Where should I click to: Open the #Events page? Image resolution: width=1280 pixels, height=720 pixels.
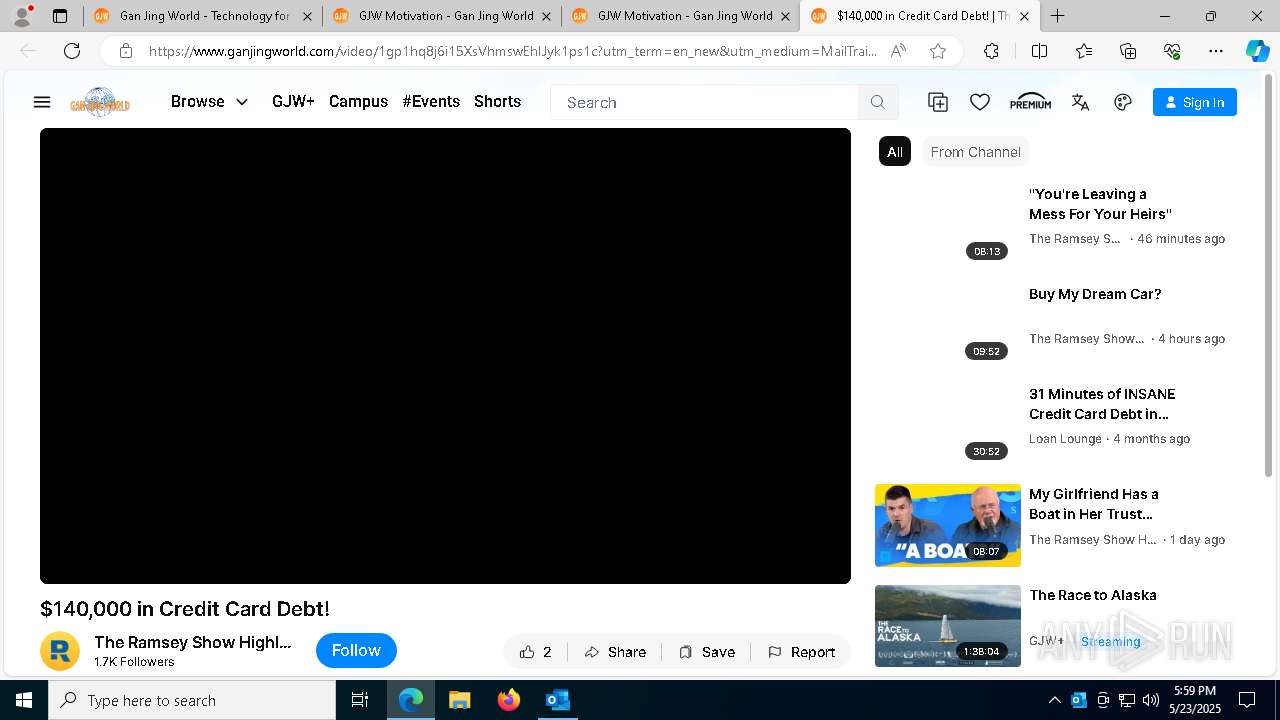431,102
